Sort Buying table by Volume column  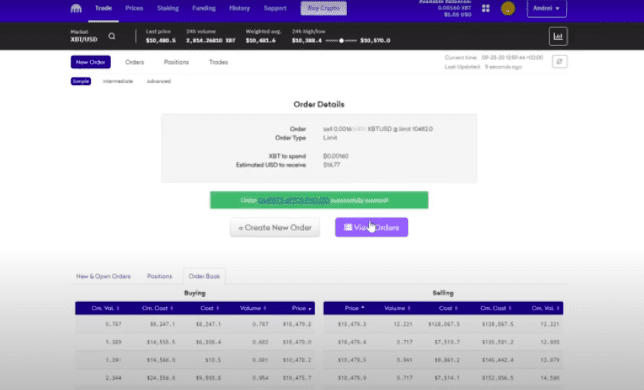253,308
